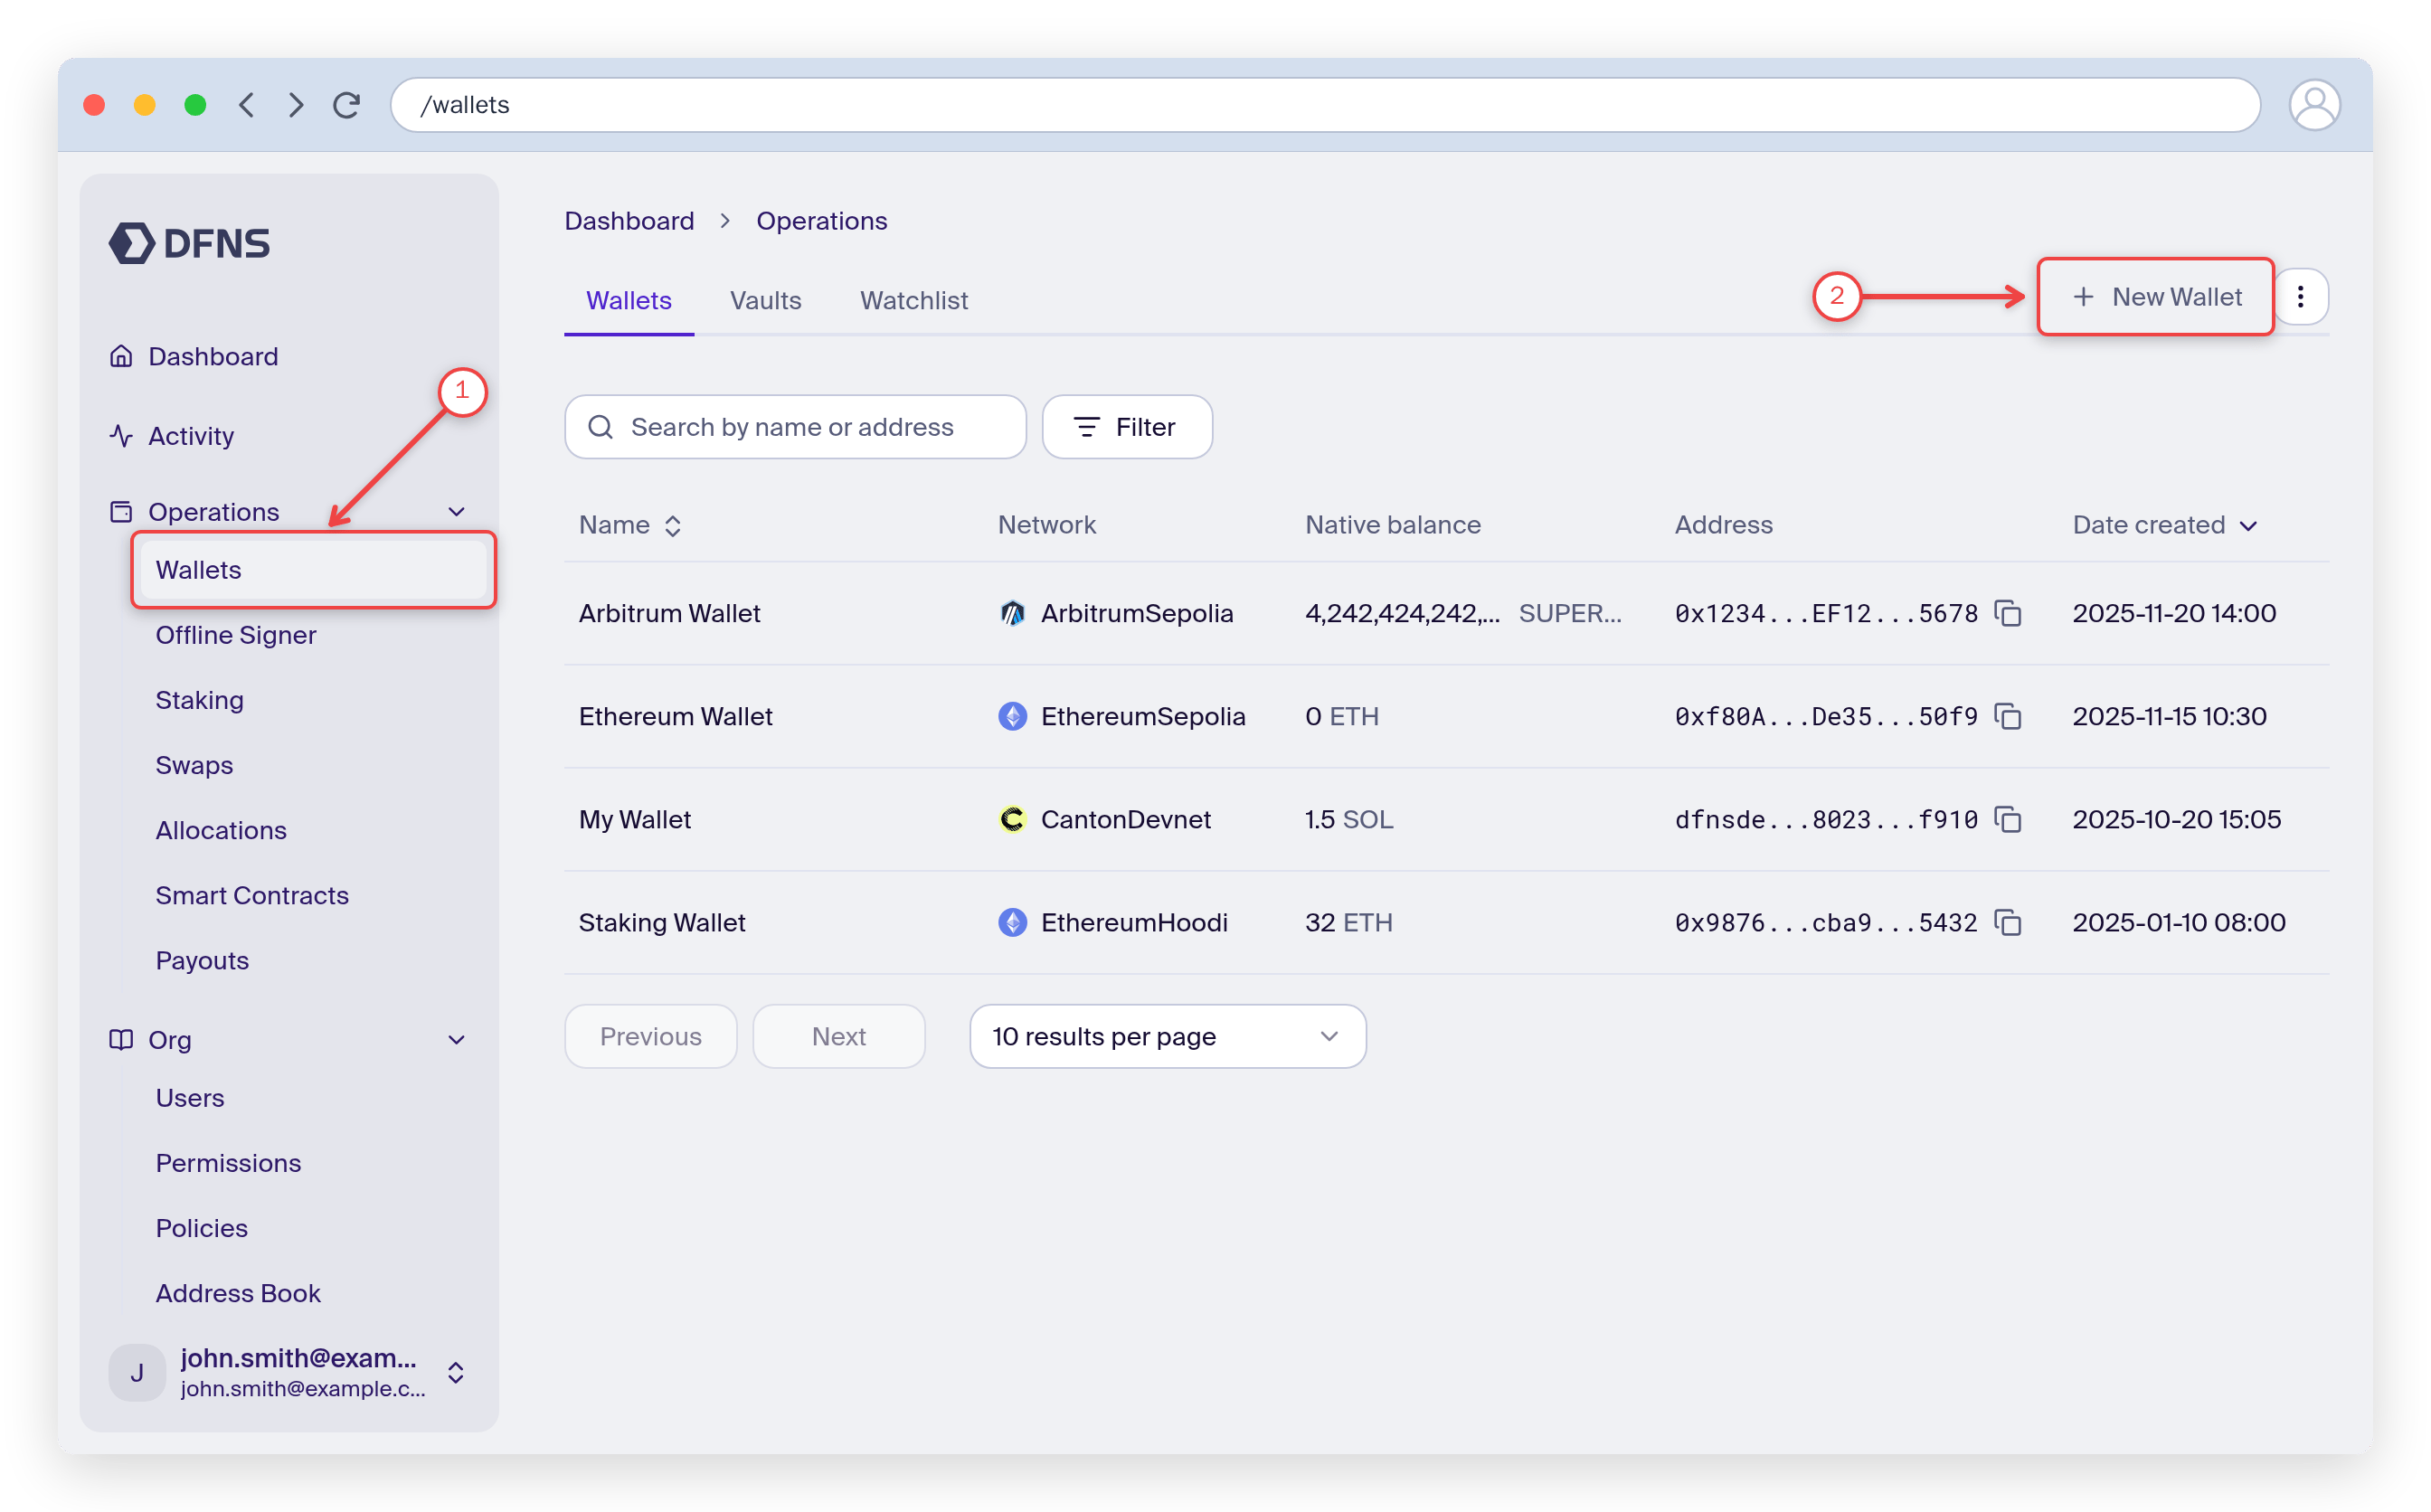Click the browser forward arrow
Viewport: 2431px width, 1512px height.
point(296,105)
